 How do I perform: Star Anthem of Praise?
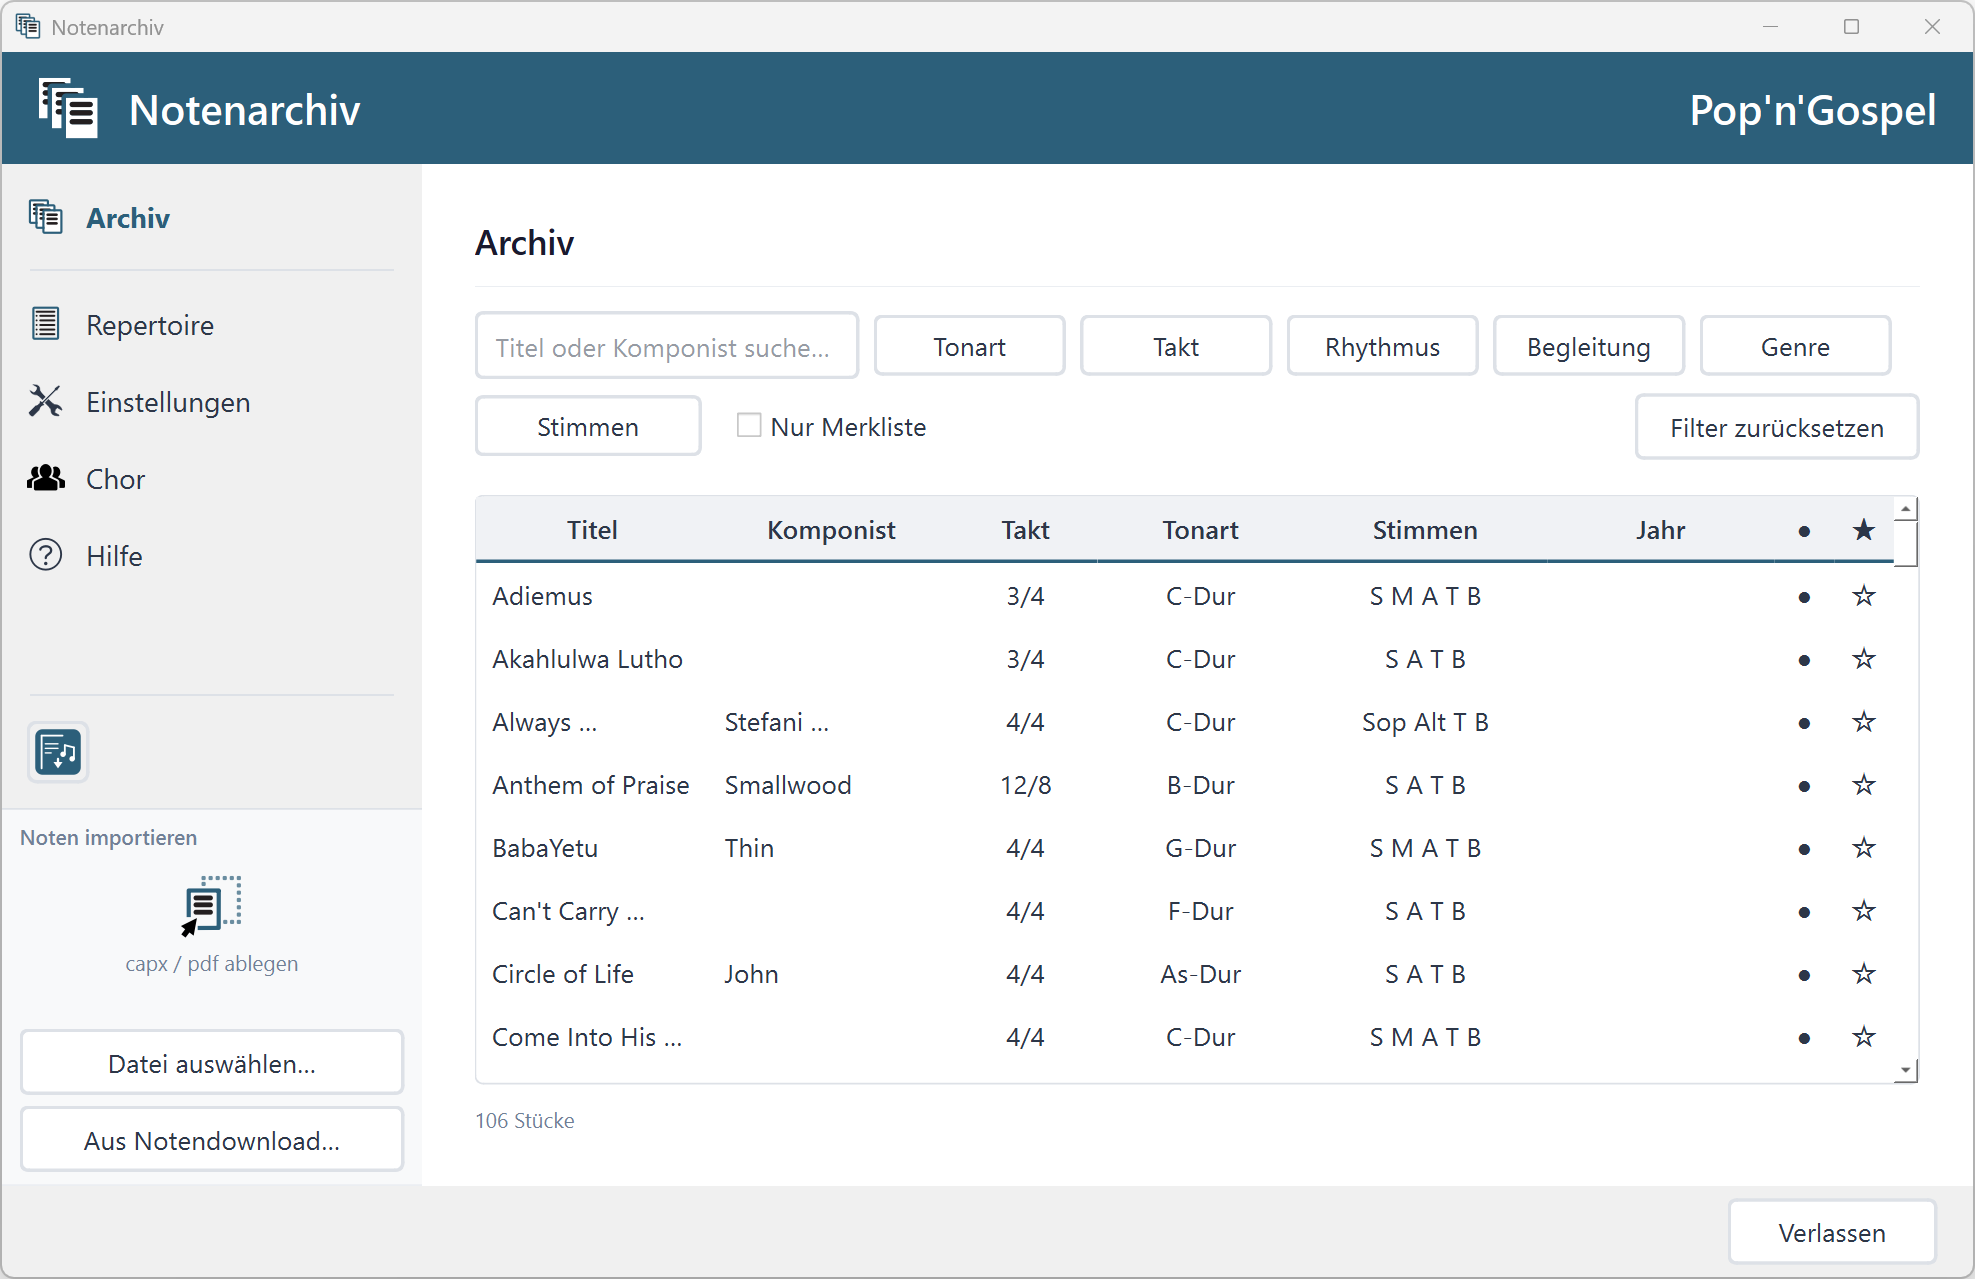pyautogui.click(x=1864, y=785)
